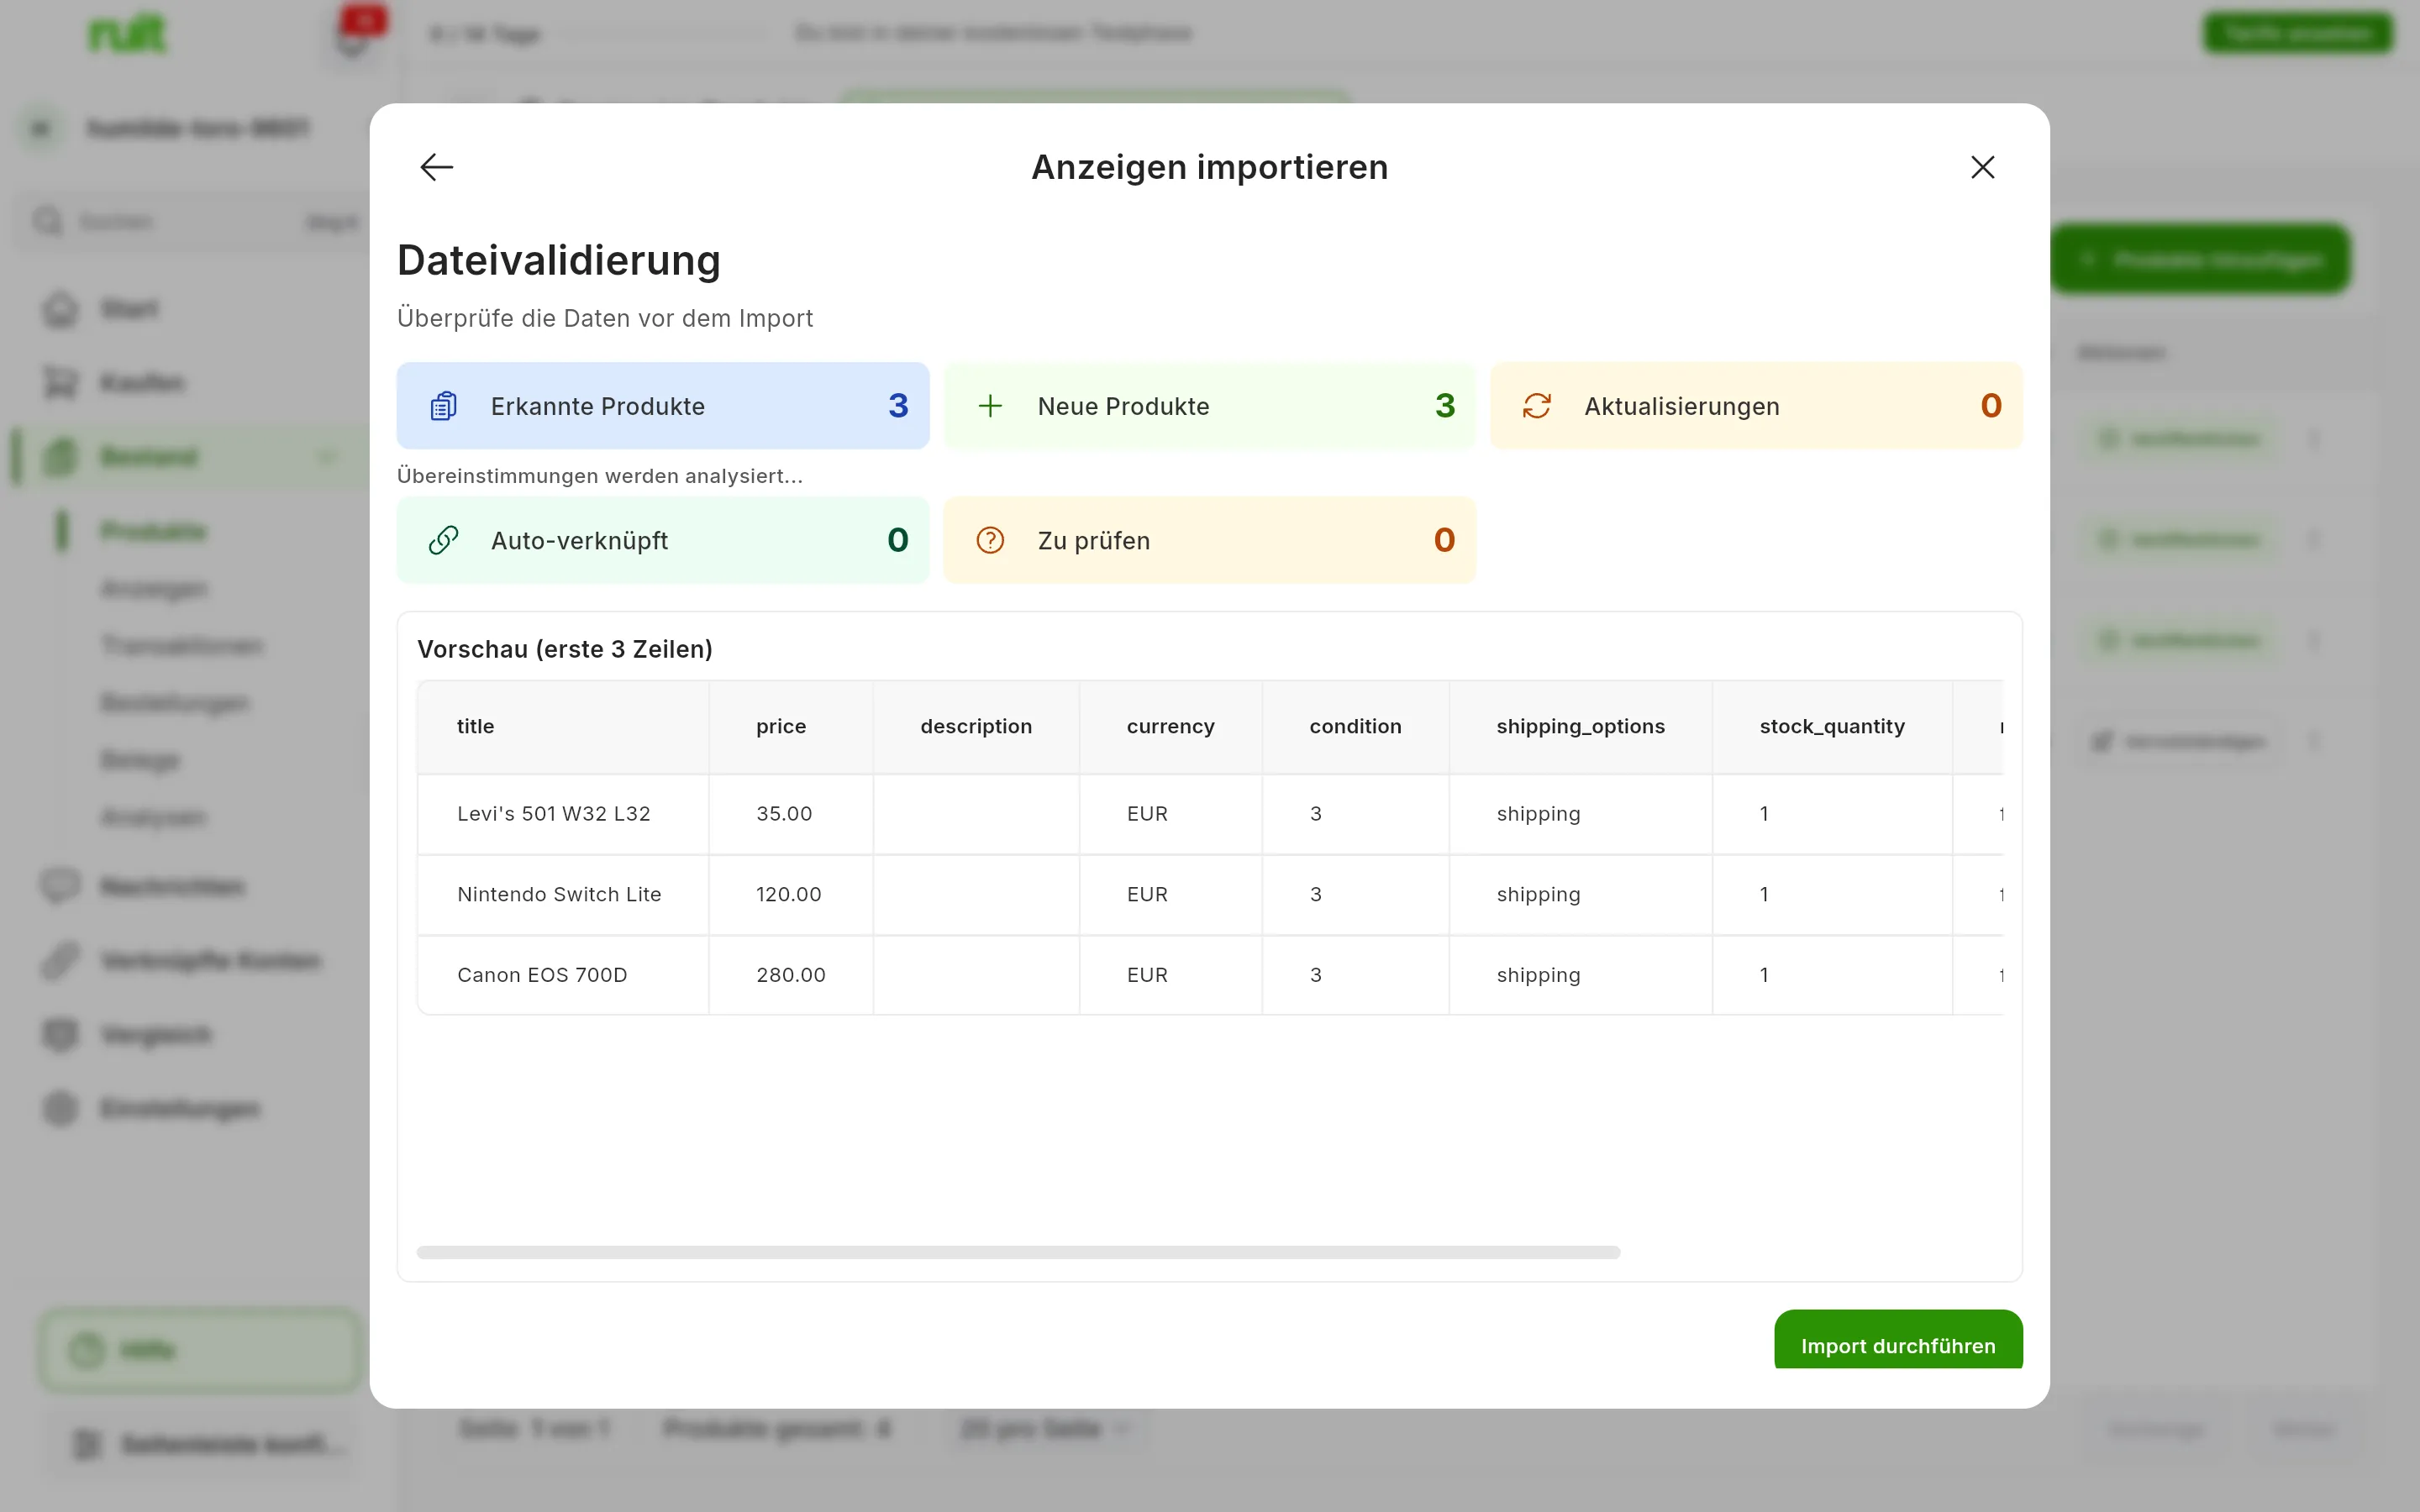2420x1512 pixels.
Task: Click EUR in the Nintendo Switch Lite row
Action: pyautogui.click(x=1147, y=895)
